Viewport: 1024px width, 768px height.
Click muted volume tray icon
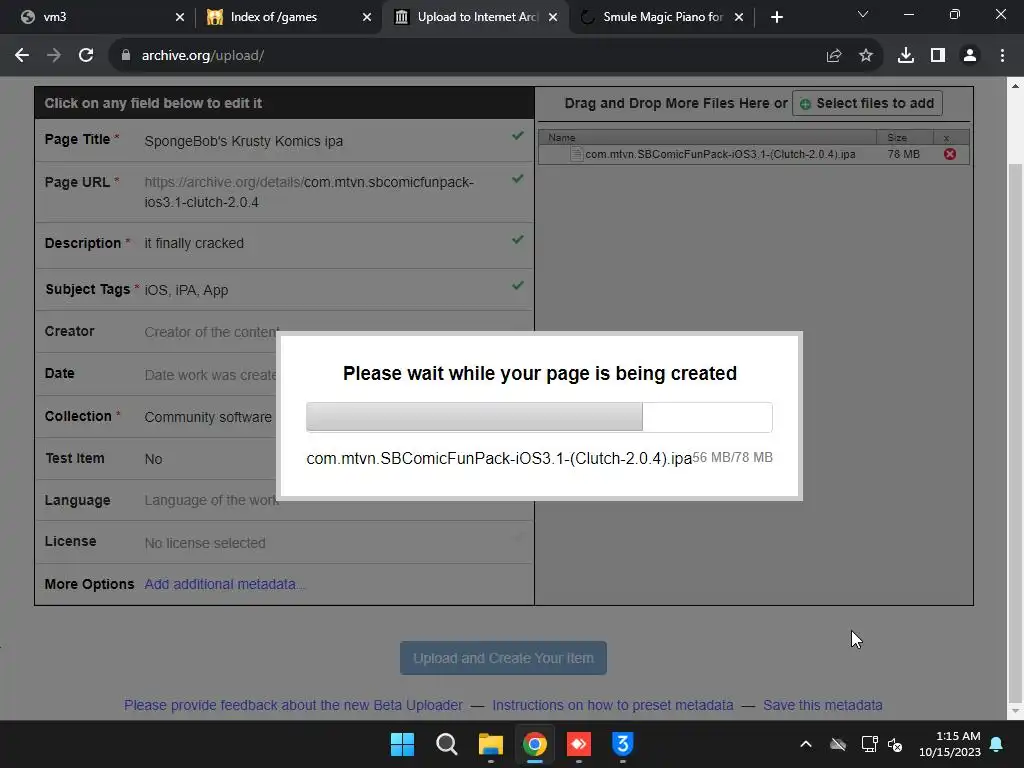pos(895,744)
